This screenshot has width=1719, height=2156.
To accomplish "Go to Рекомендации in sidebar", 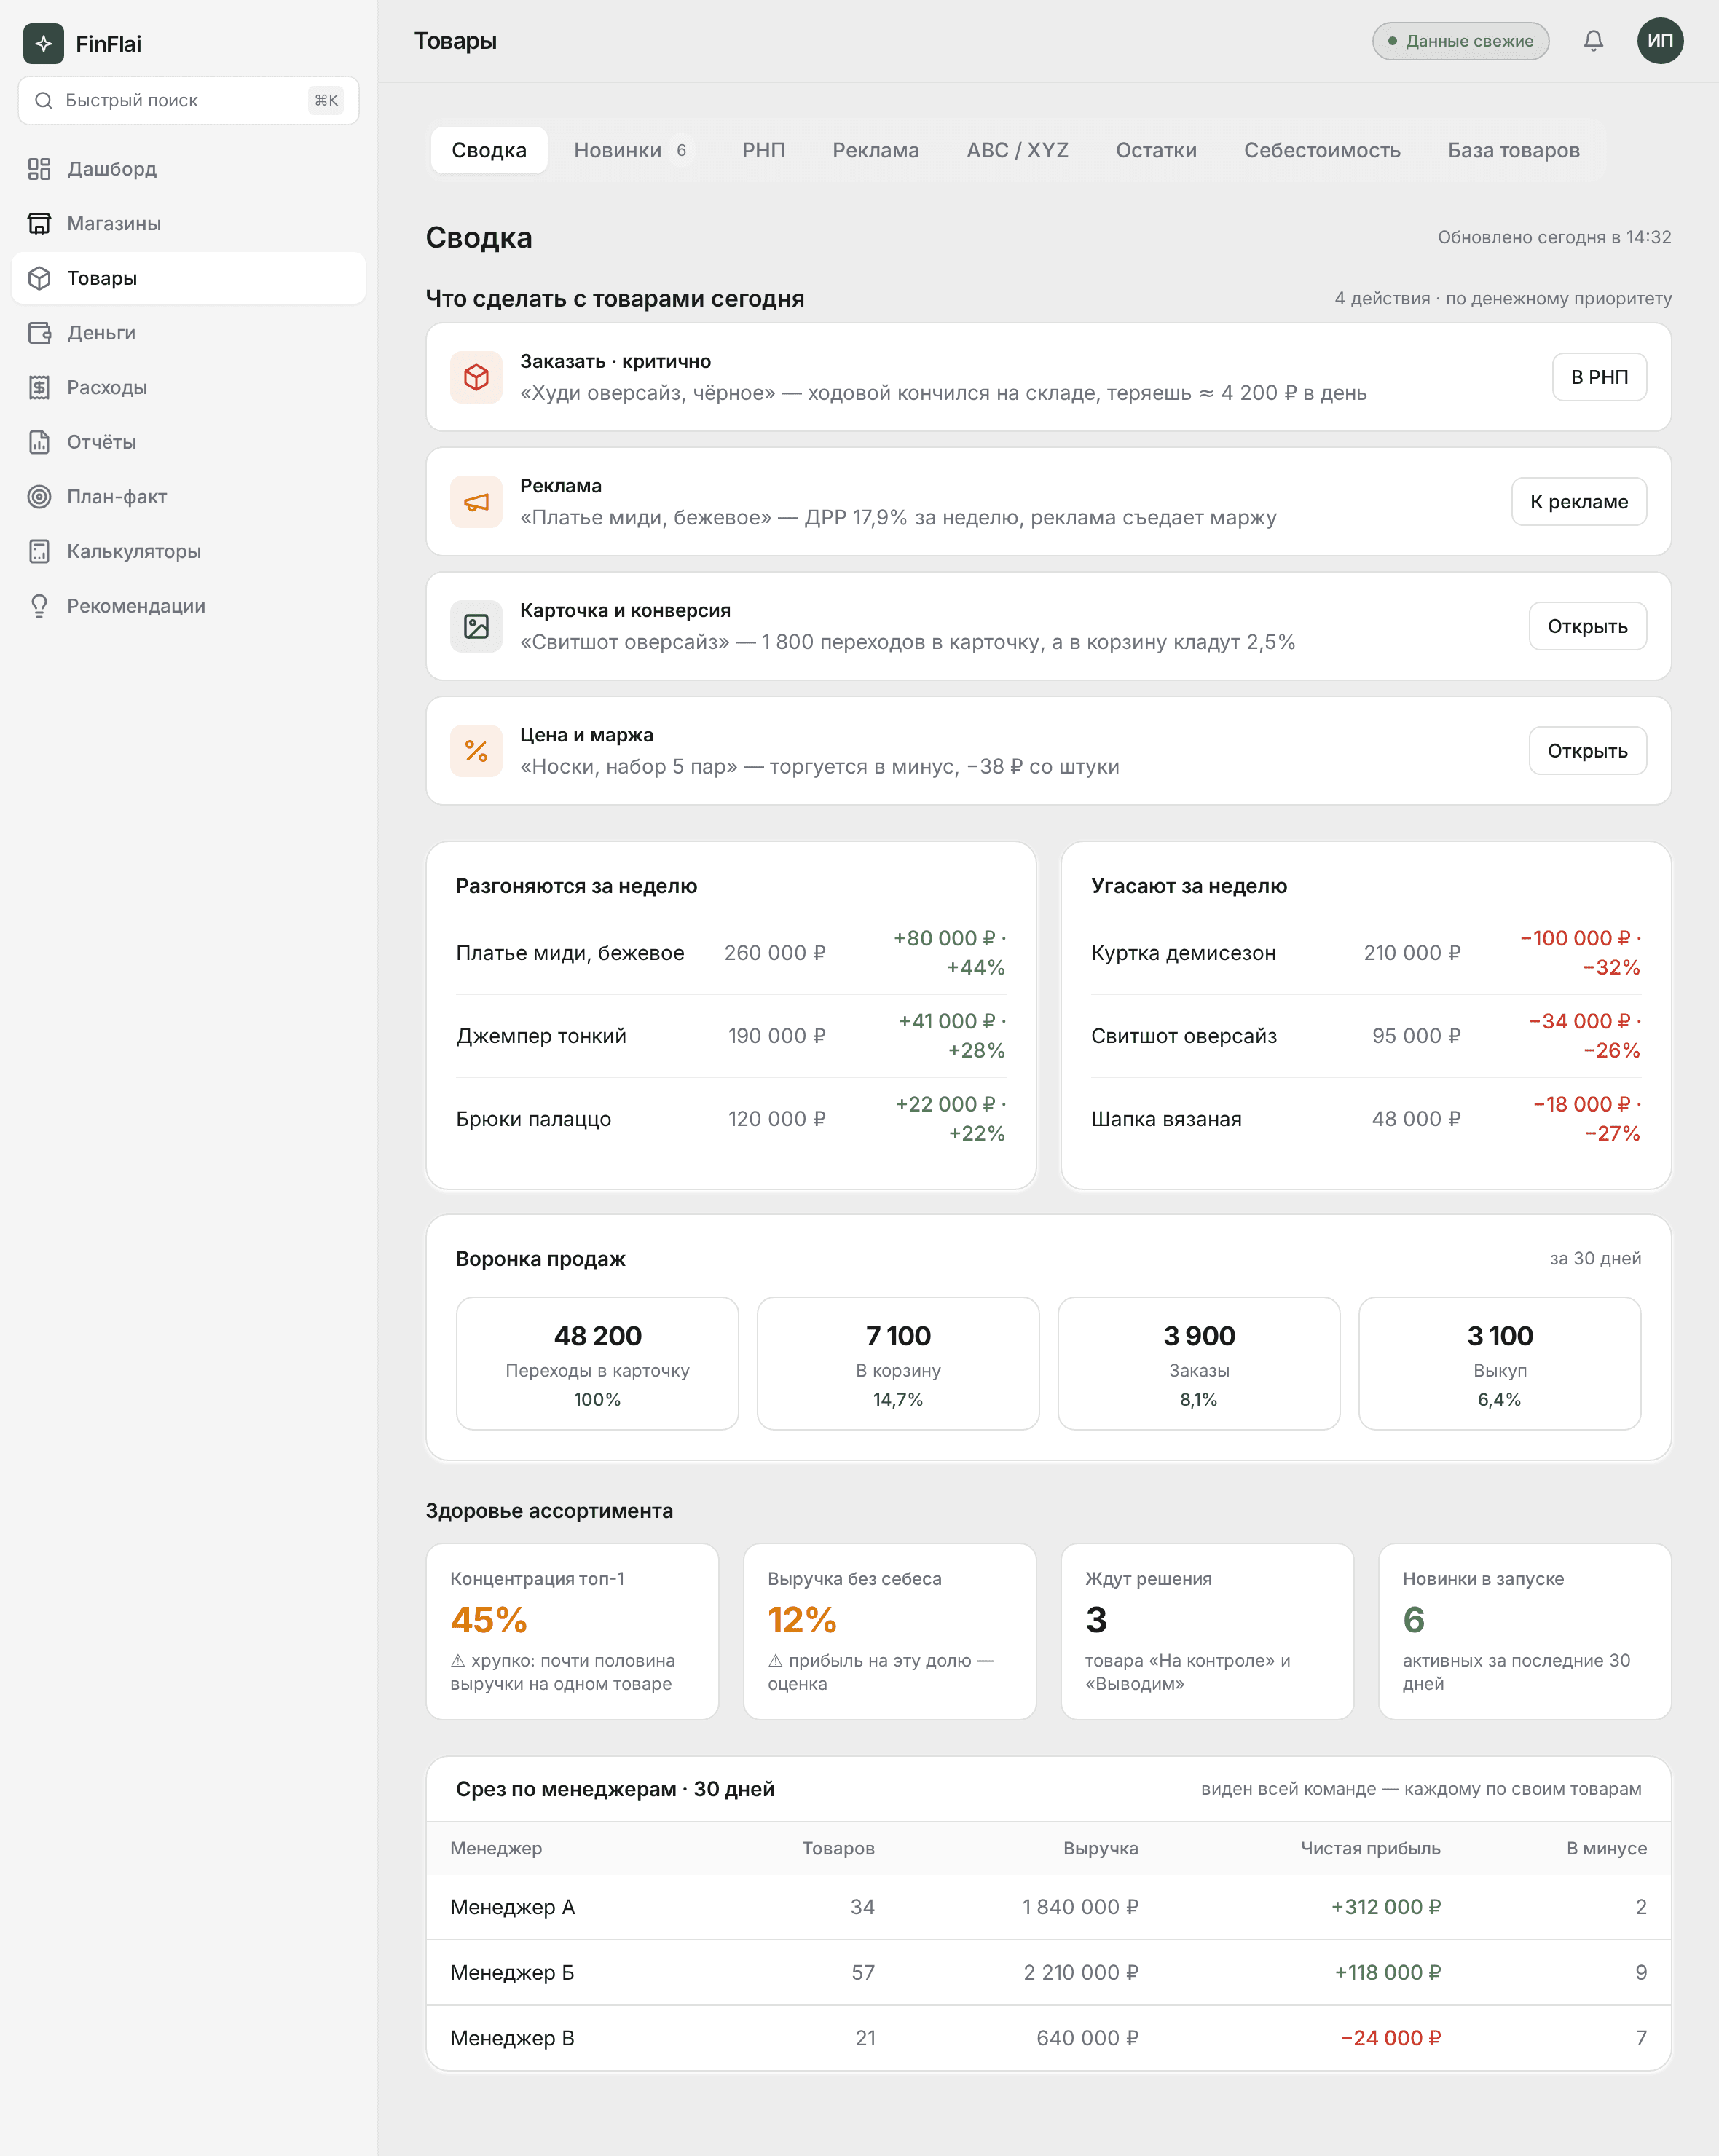I will (x=188, y=606).
